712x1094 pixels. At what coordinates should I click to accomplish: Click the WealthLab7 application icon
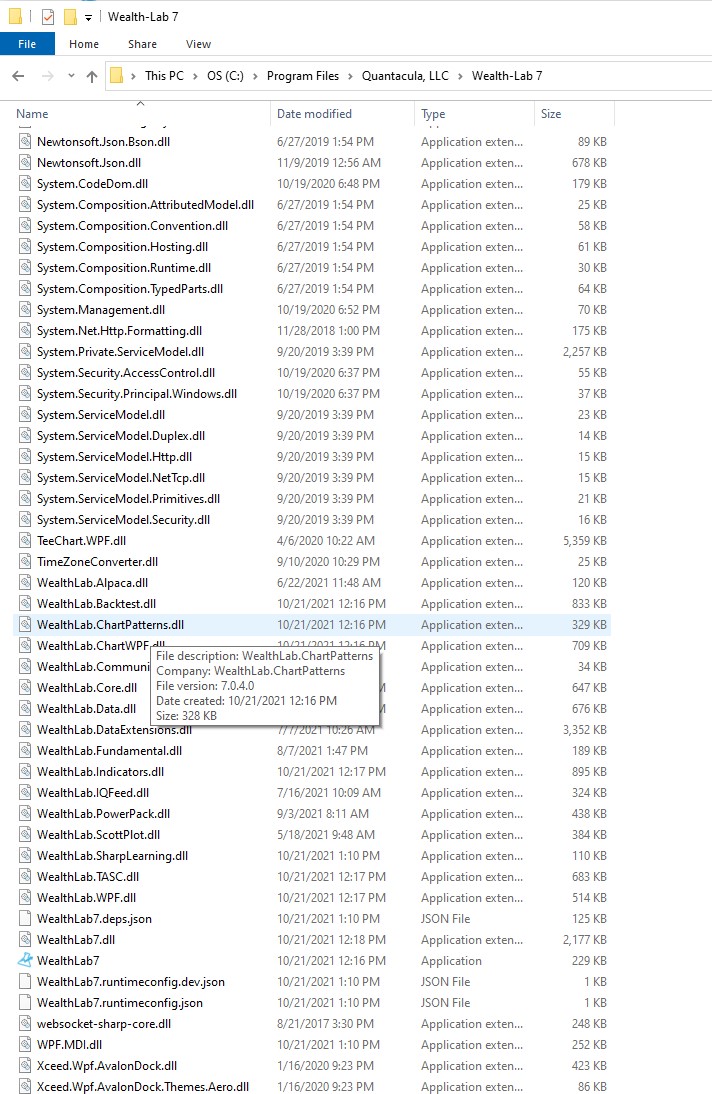click(25, 960)
